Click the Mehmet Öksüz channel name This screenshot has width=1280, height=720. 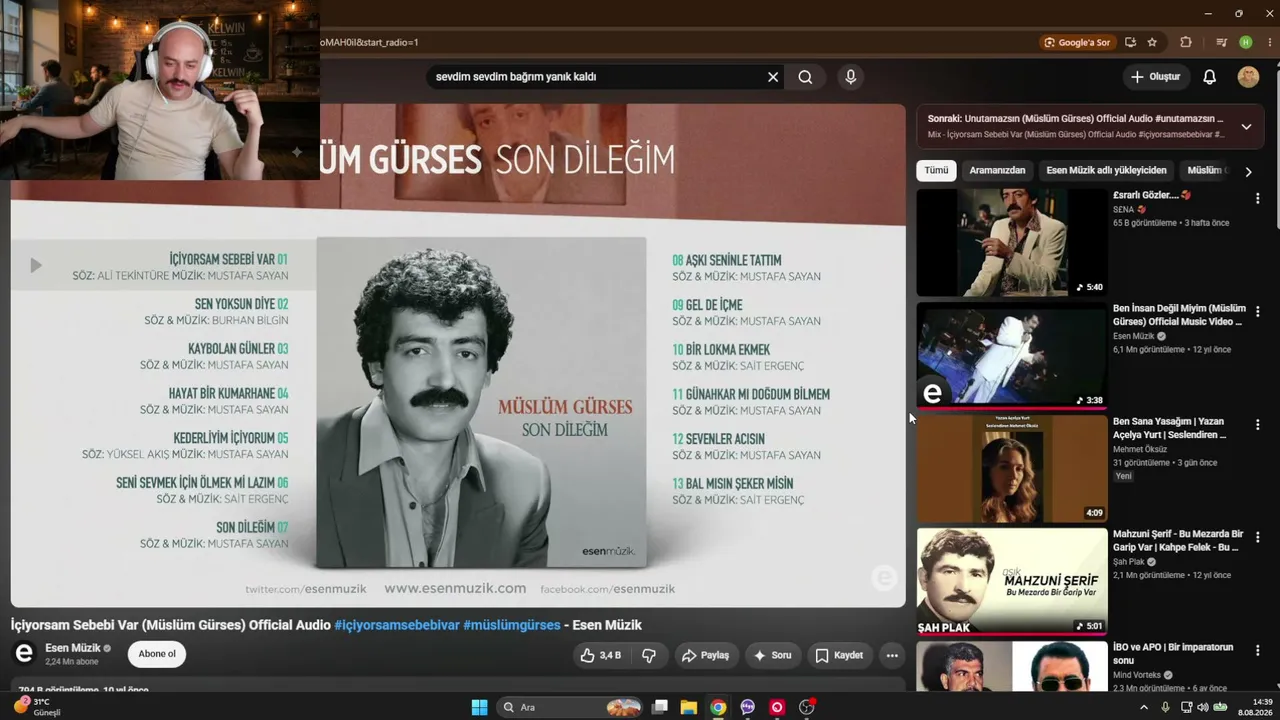tap(1140, 449)
